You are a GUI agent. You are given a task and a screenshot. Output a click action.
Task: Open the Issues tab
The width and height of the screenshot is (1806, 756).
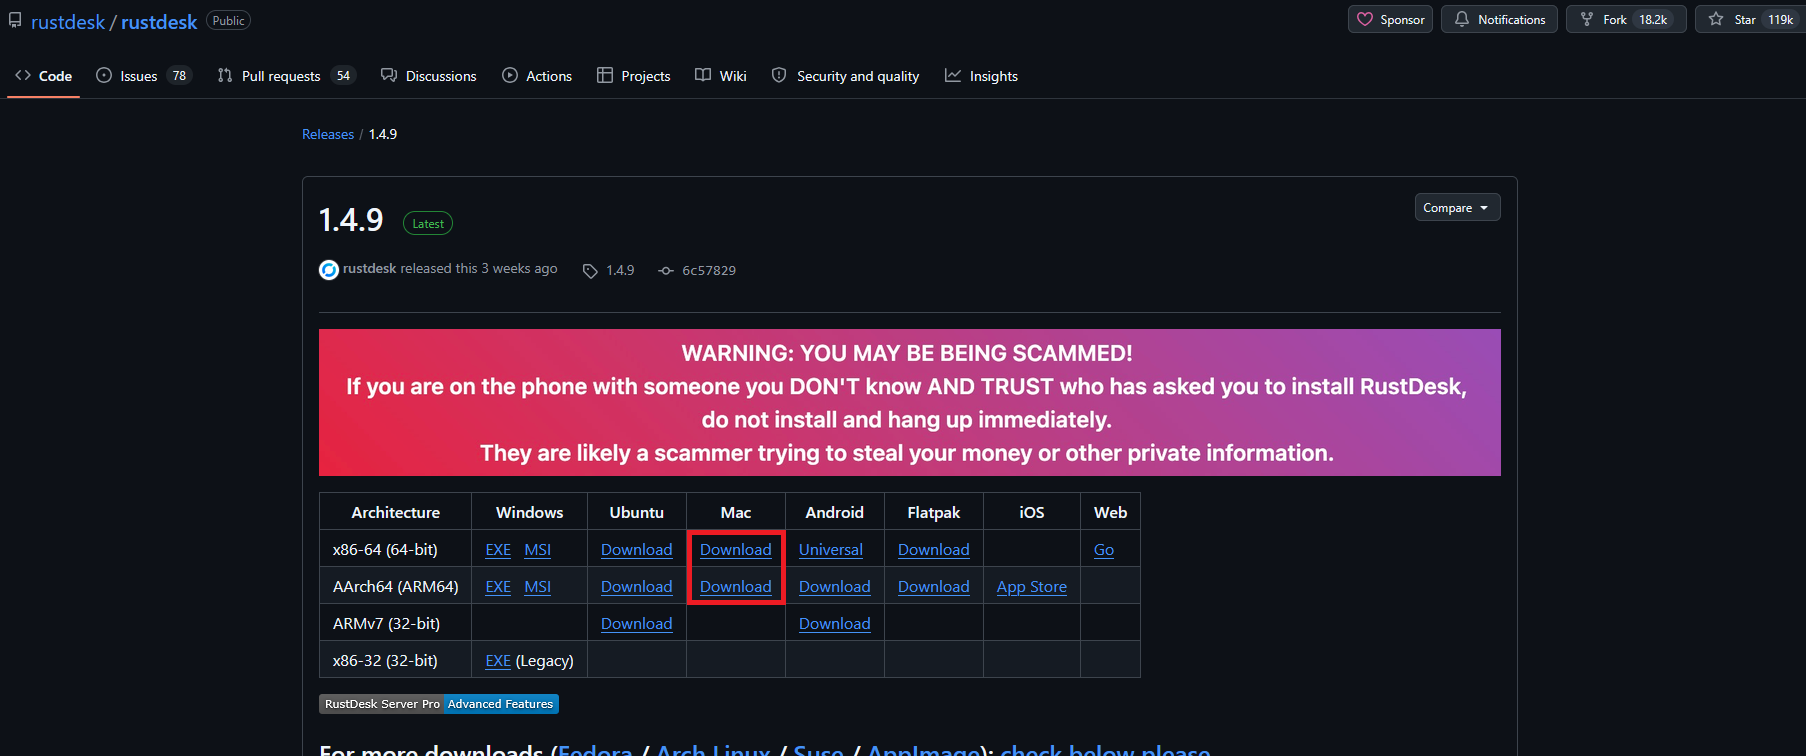(x=143, y=76)
